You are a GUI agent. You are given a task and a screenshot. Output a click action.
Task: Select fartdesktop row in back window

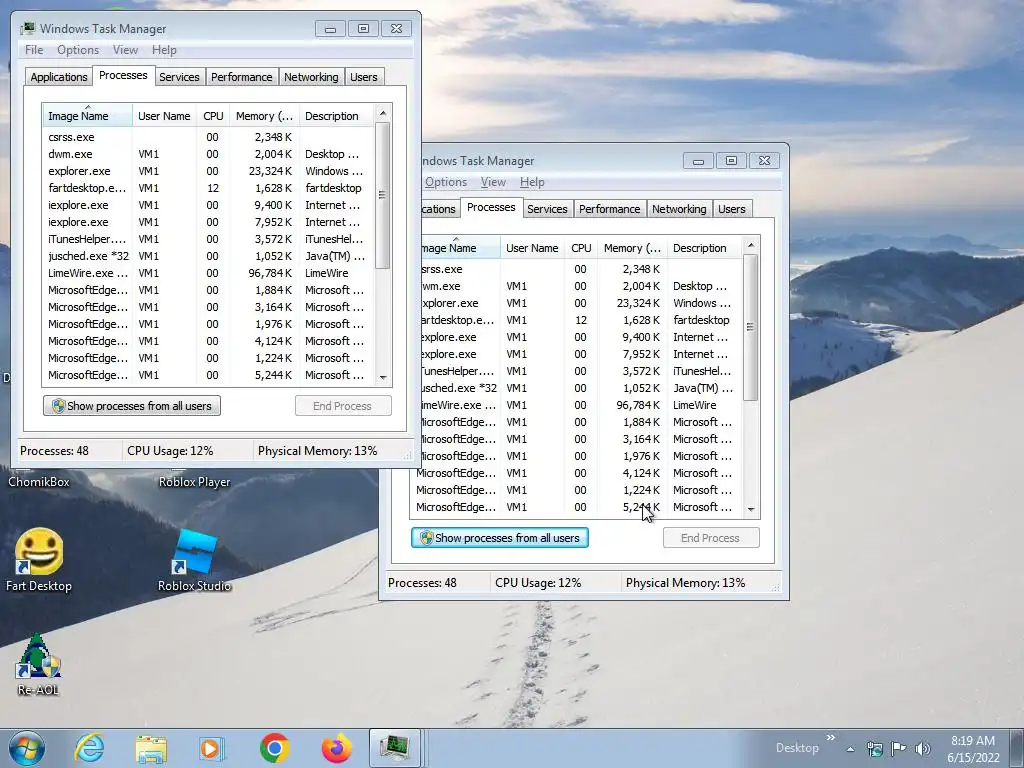(x=208, y=188)
